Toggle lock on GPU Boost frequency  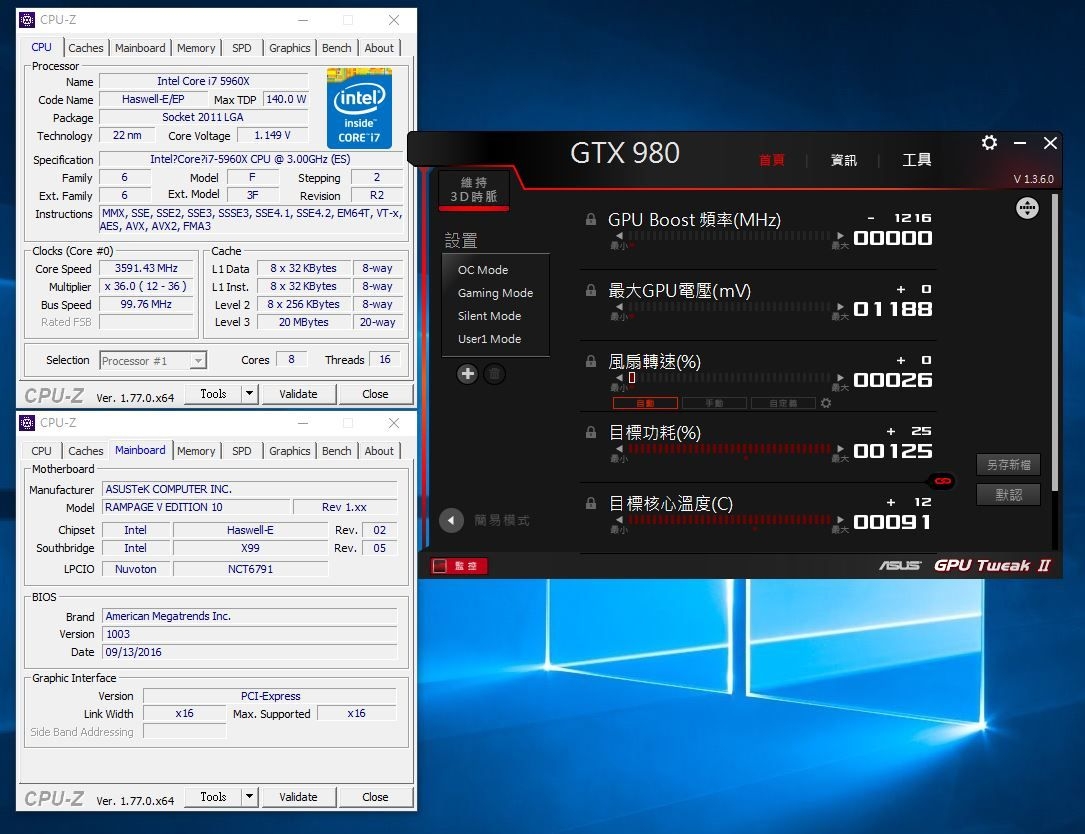(591, 219)
